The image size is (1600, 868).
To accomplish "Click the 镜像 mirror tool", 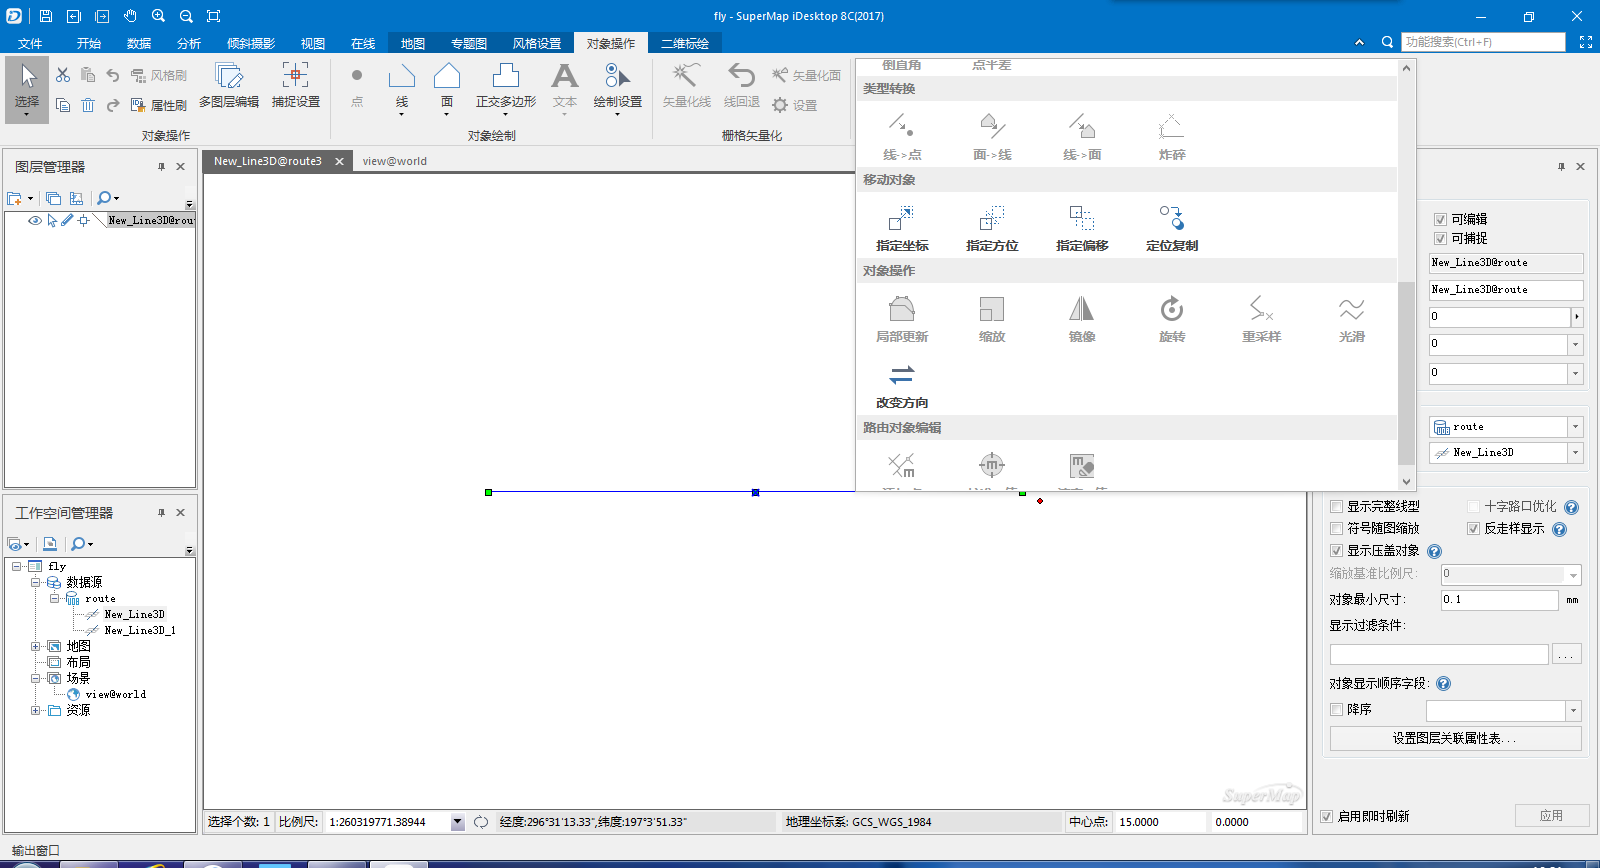I will [x=1082, y=319].
